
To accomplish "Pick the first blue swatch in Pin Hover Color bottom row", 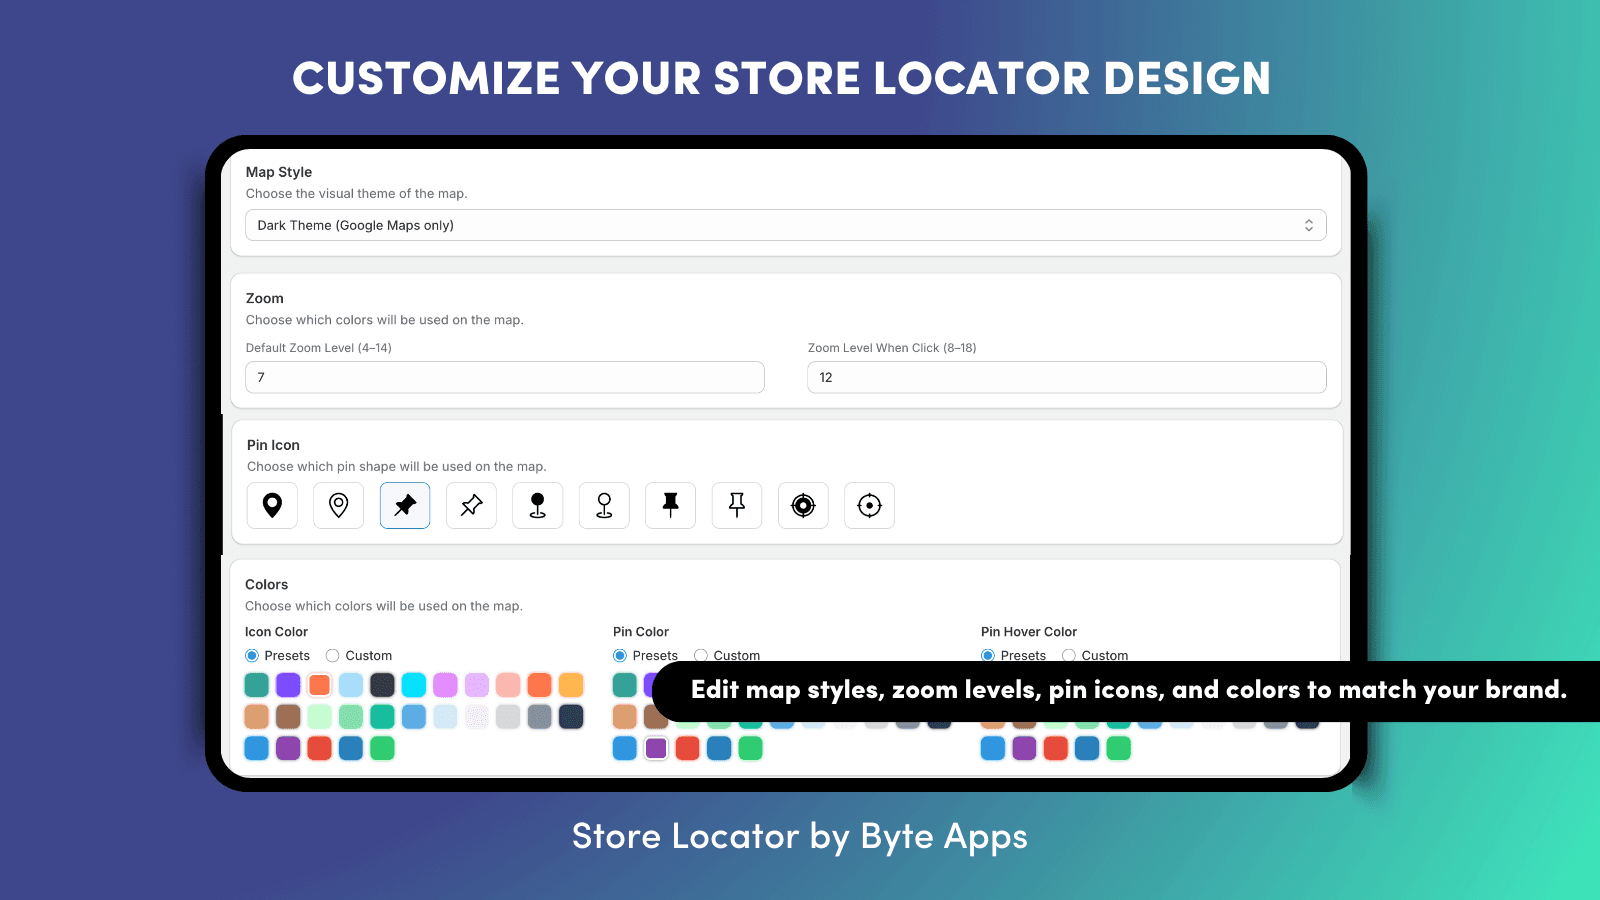I will pos(993,748).
